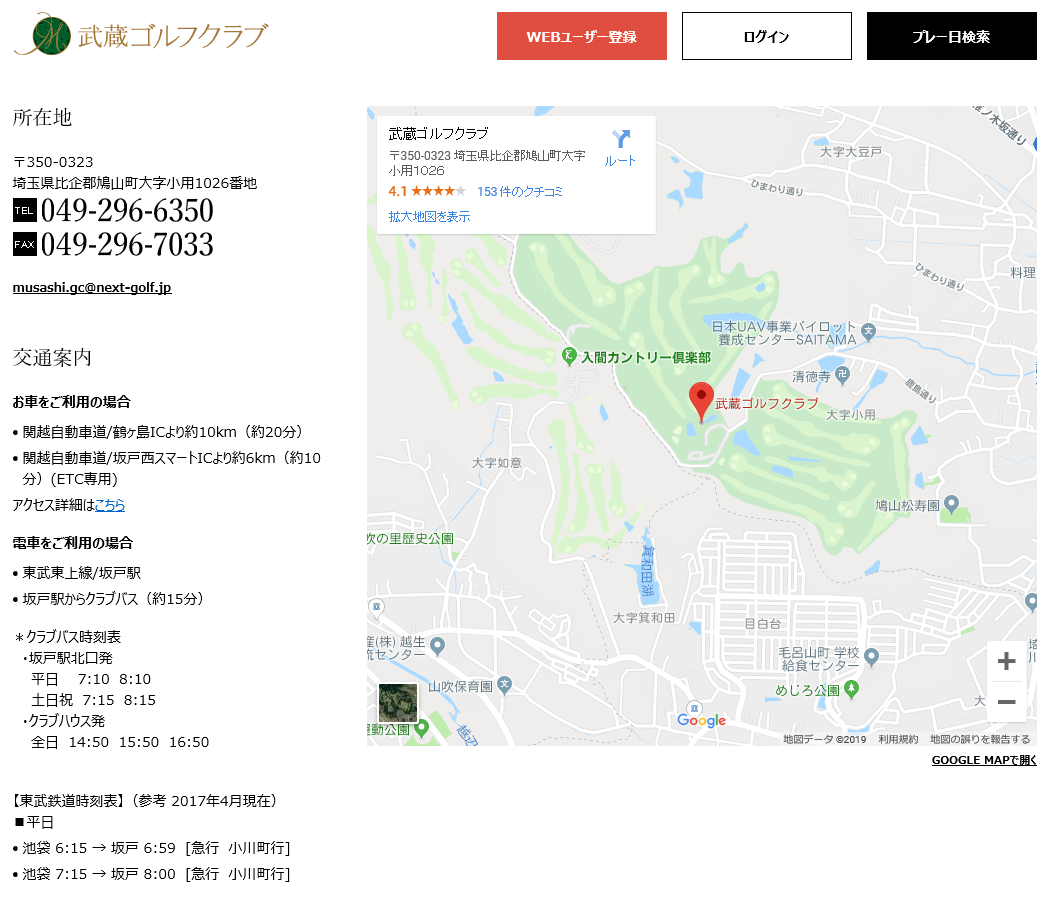Click the red 武蔵ゴルフクラブ map pin
This screenshot has height=909, width=1050.
pyautogui.click(x=701, y=402)
